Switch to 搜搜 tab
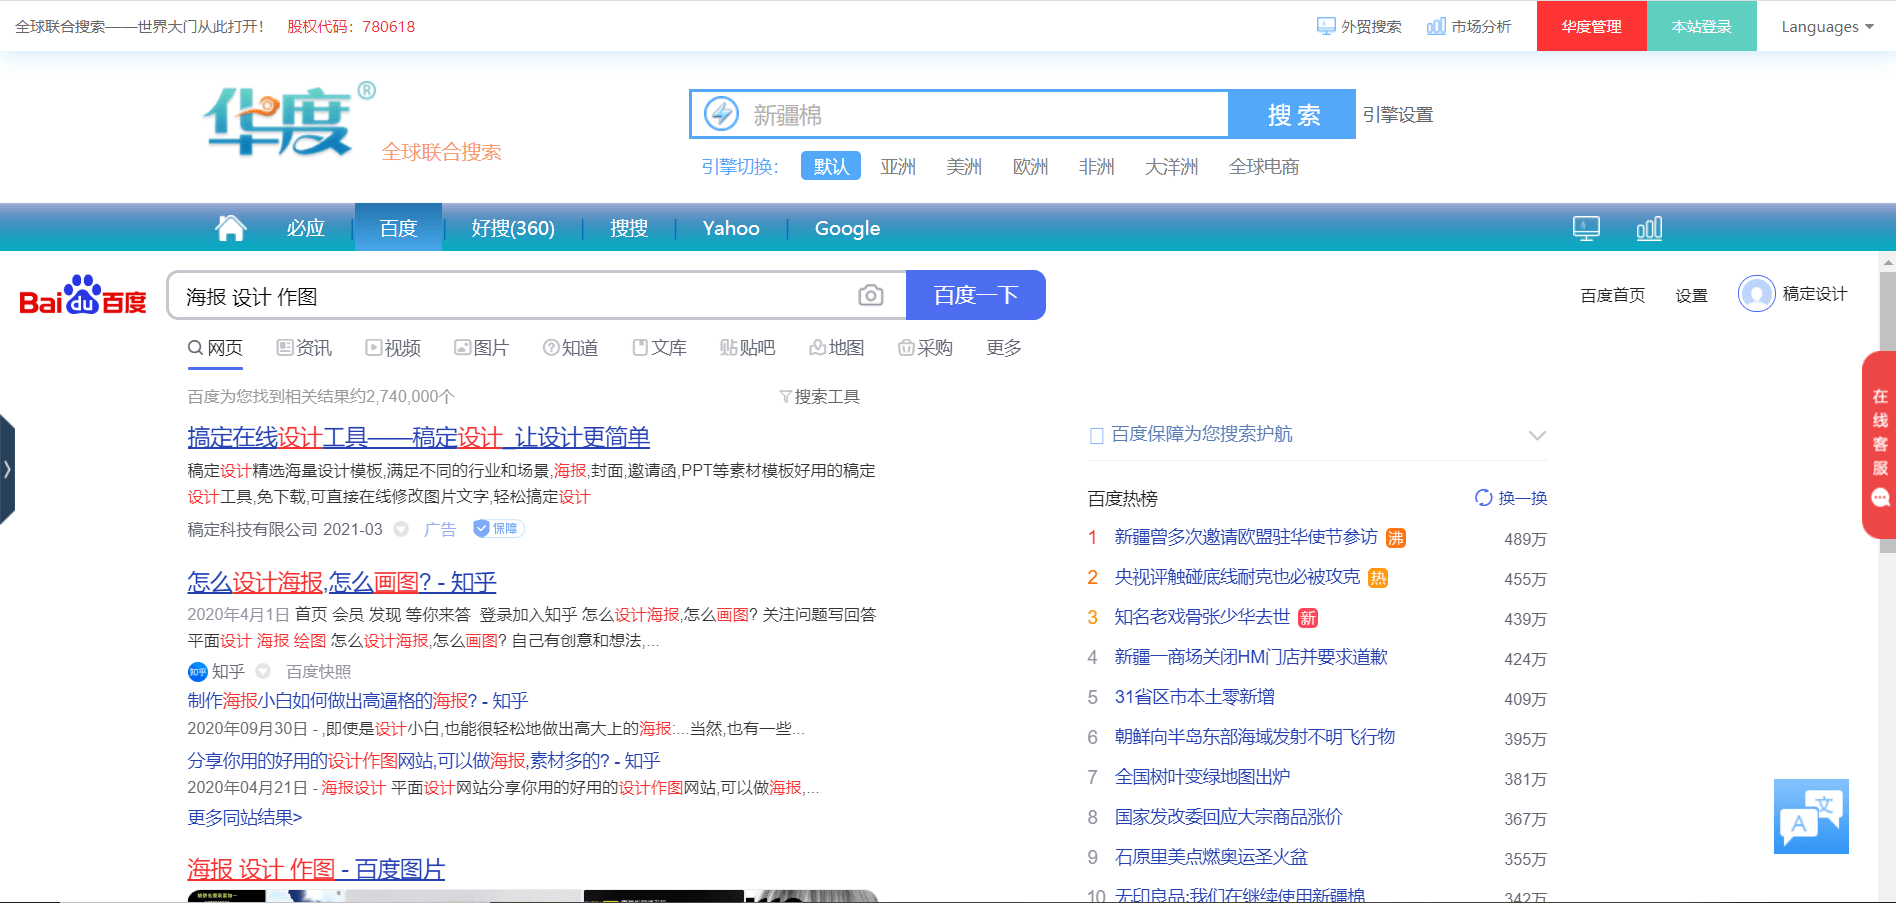 point(629,228)
